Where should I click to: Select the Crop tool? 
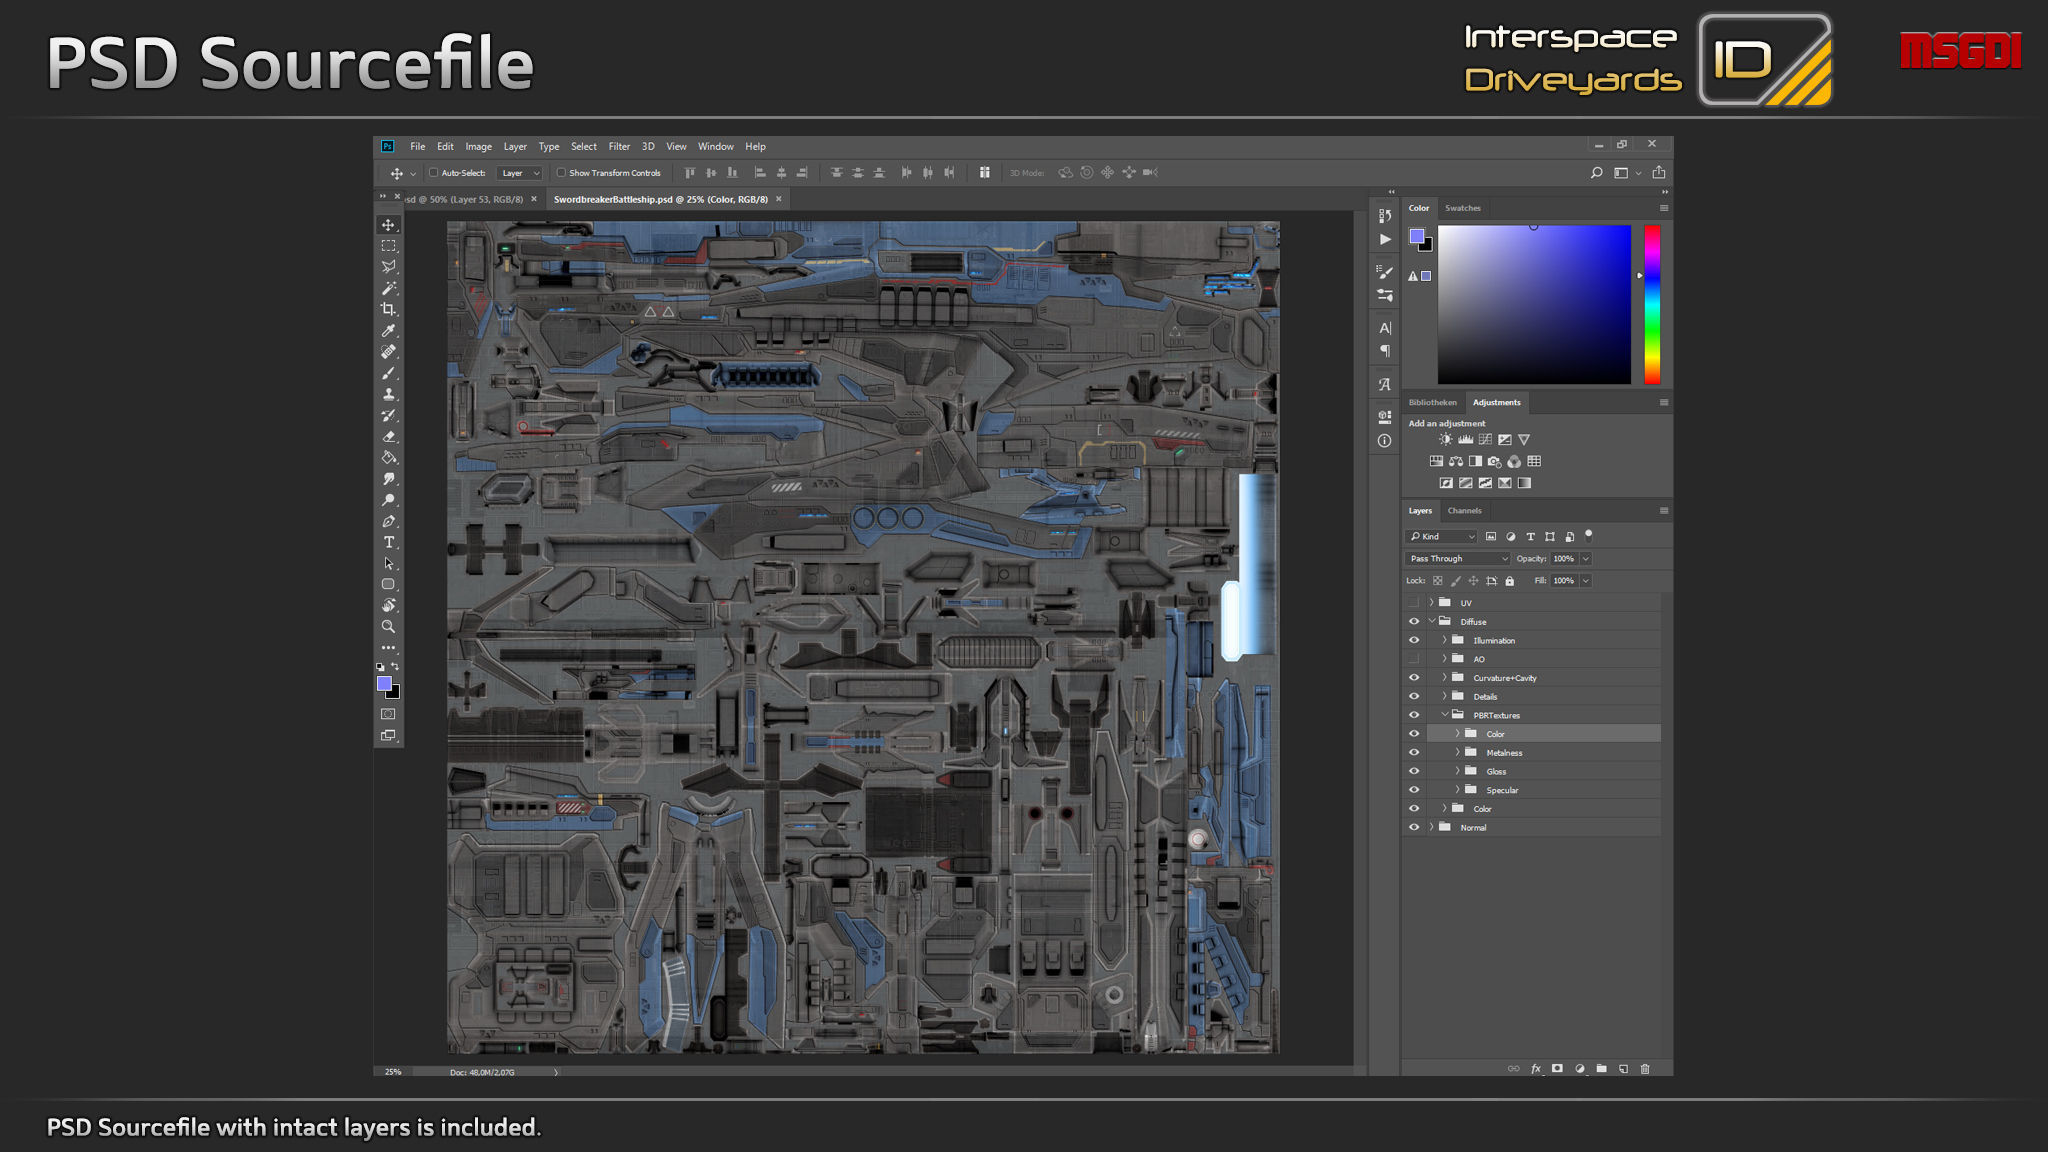388,309
